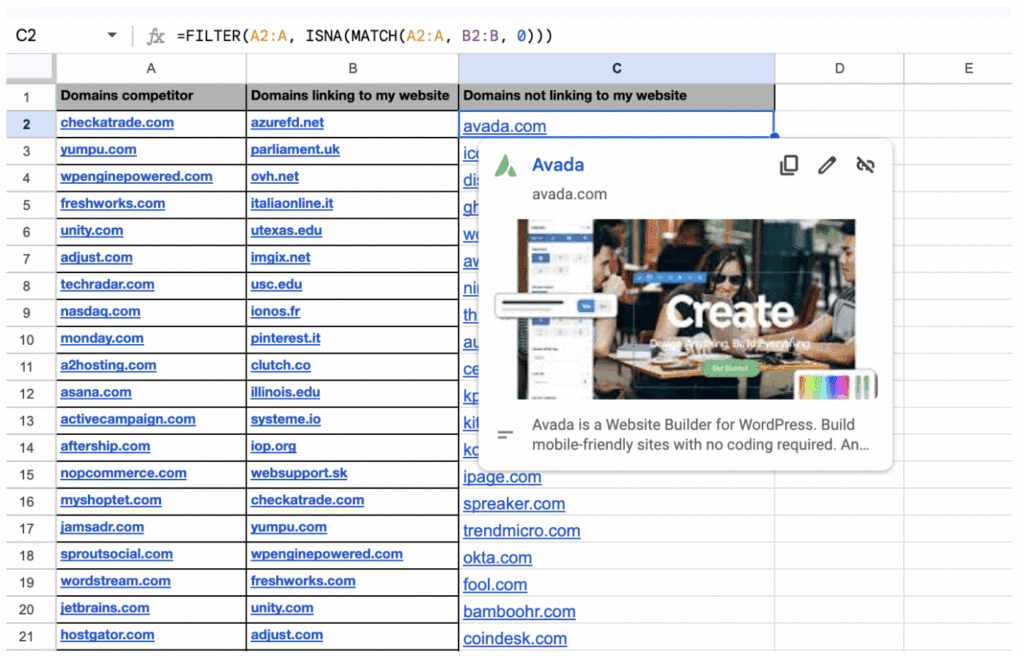Open imgix.net link

[x=280, y=257]
